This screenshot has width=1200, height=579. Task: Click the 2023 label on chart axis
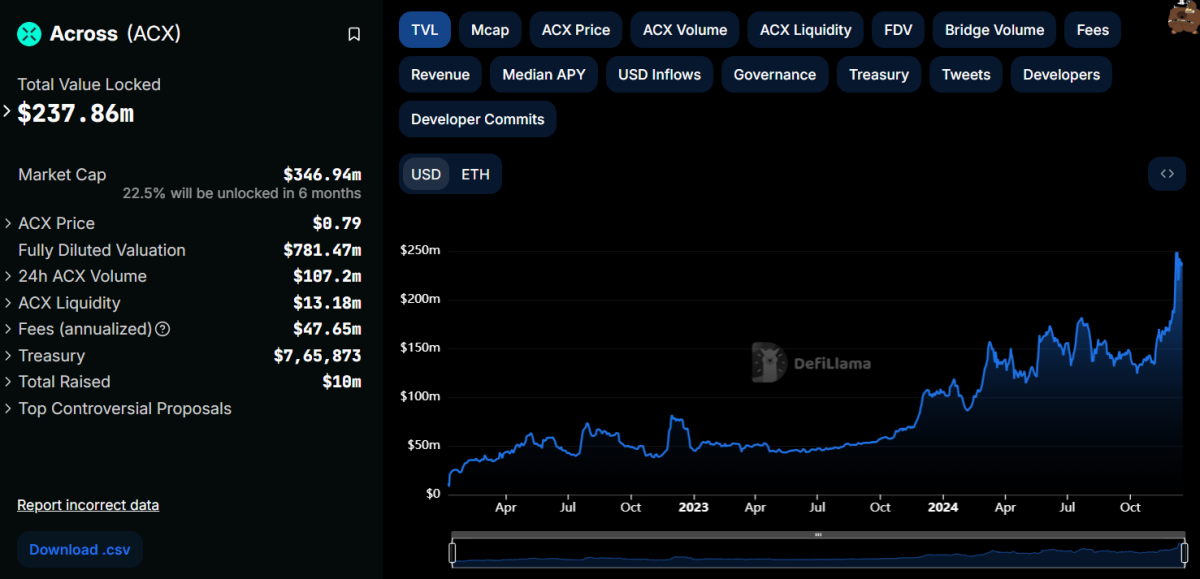pyautogui.click(x=693, y=507)
